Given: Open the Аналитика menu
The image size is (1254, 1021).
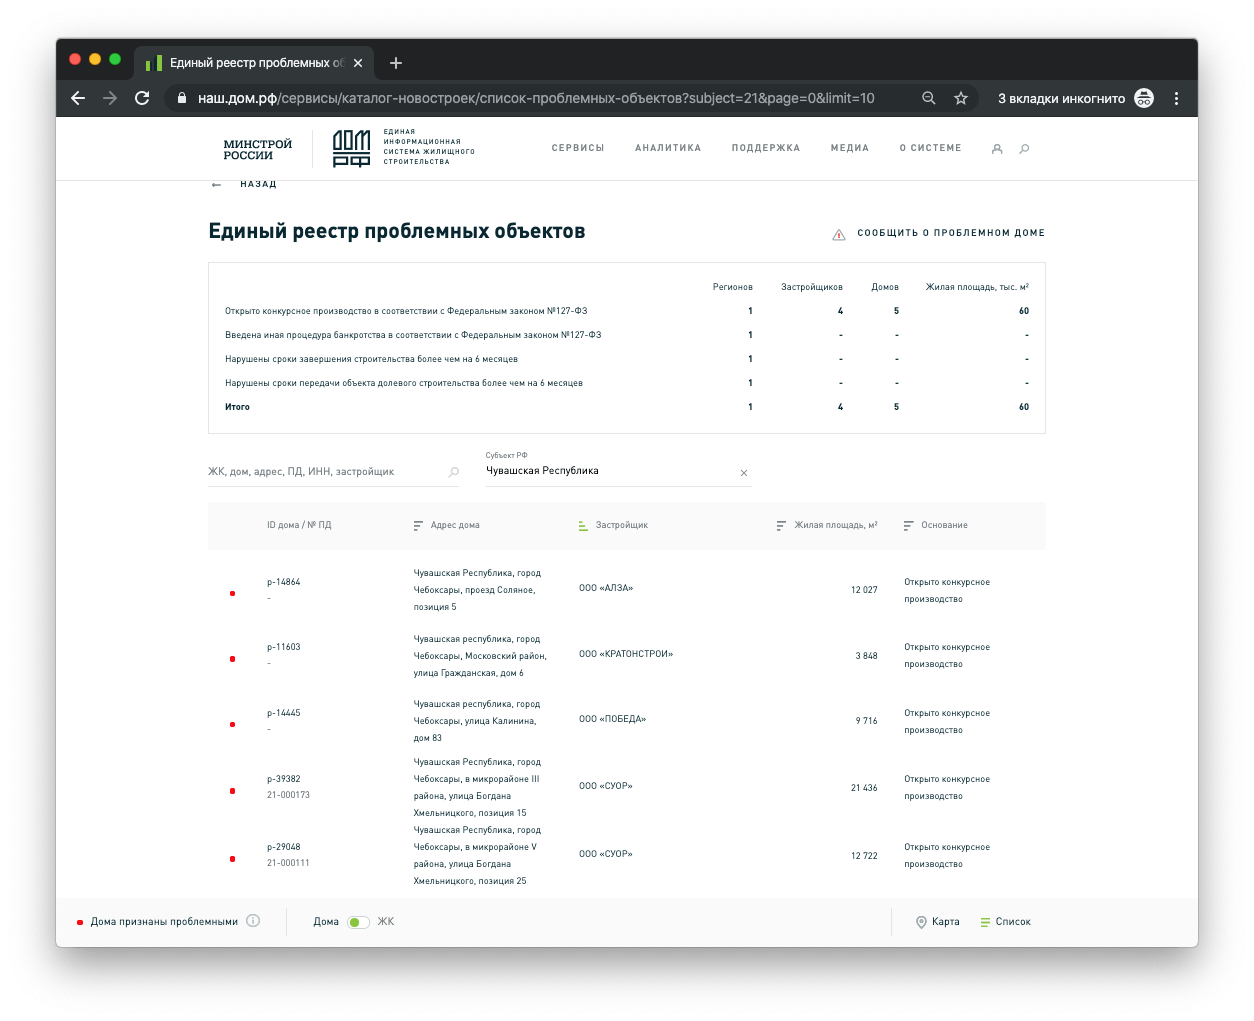Looking at the screenshot, I should 668,148.
